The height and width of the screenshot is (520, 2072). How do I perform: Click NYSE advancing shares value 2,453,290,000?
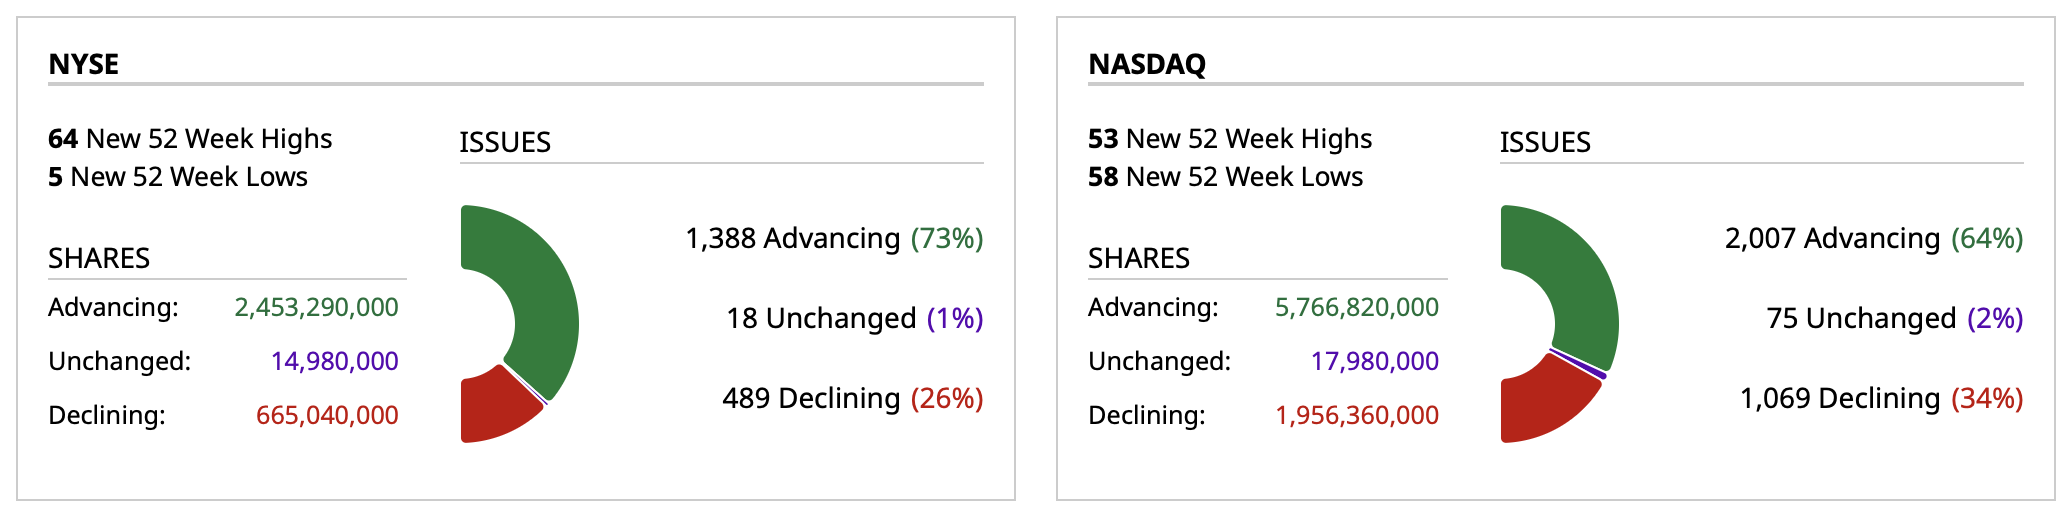pyautogui.click(x=316, y=307)
